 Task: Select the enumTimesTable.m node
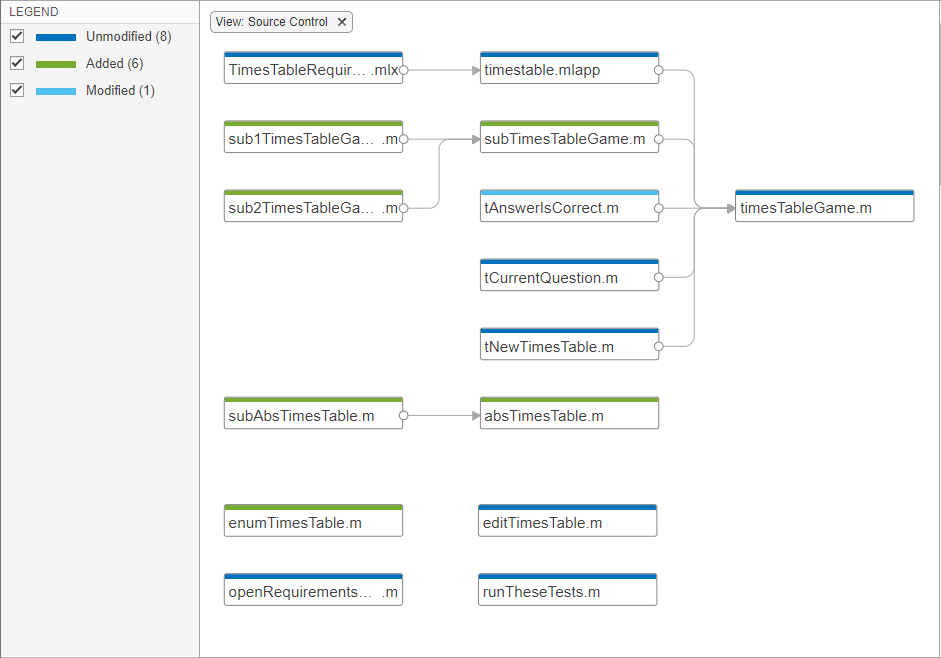tap(314, 523)
